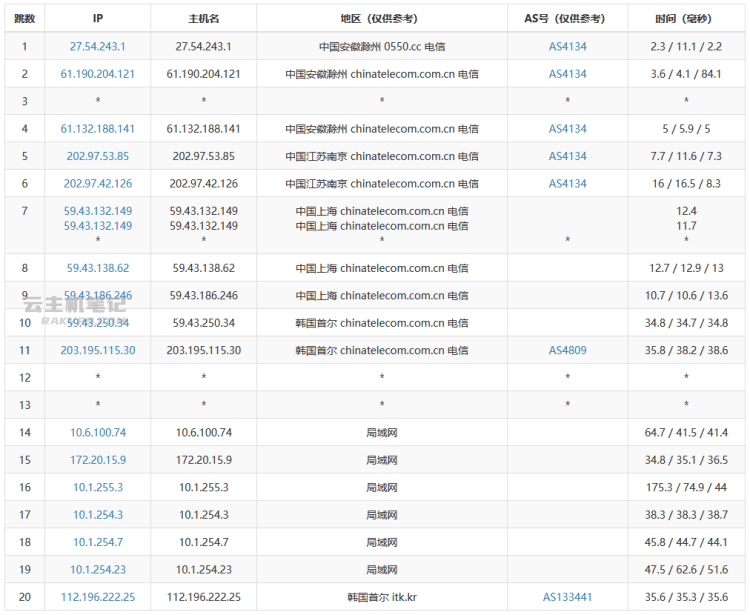The width and height of the screenshot is (750, 615).
Task: Select time value 2.3 / 11.1 / 2.2
Action: (x=686, y=46)
